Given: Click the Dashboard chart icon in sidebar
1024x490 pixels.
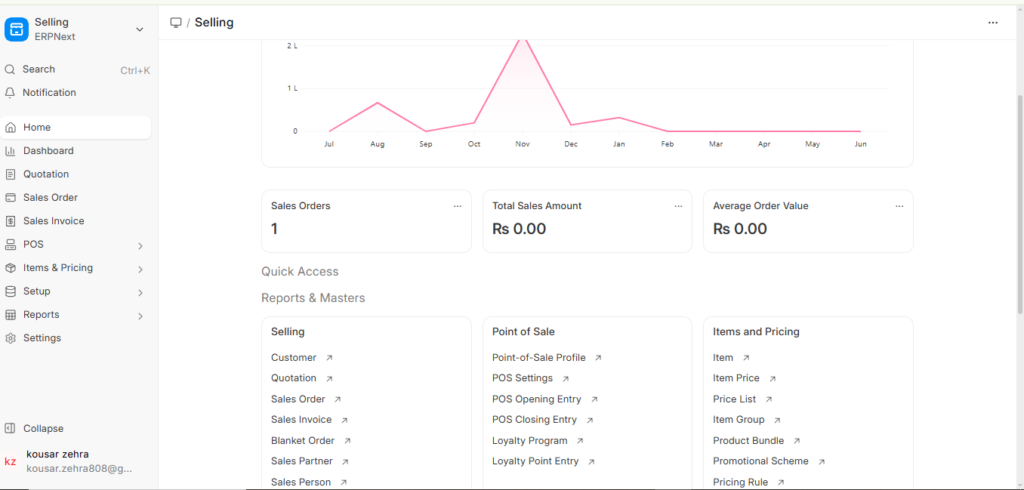Looking at the screenshot, I should click(10, 151).
